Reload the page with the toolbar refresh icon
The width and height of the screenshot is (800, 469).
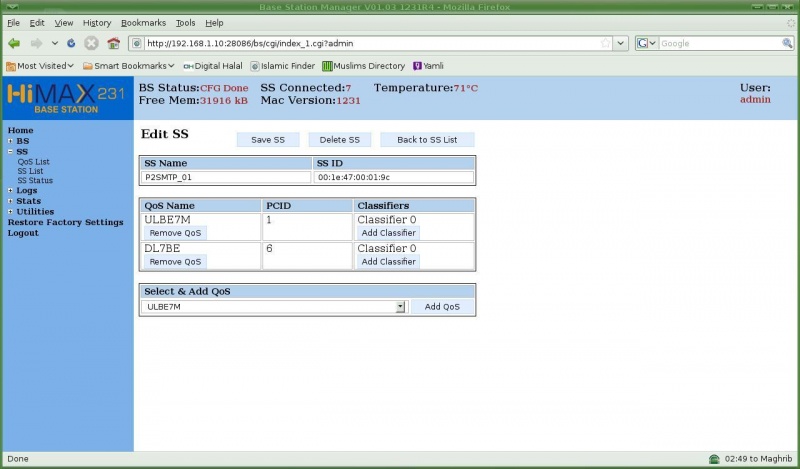pos(71,43)
